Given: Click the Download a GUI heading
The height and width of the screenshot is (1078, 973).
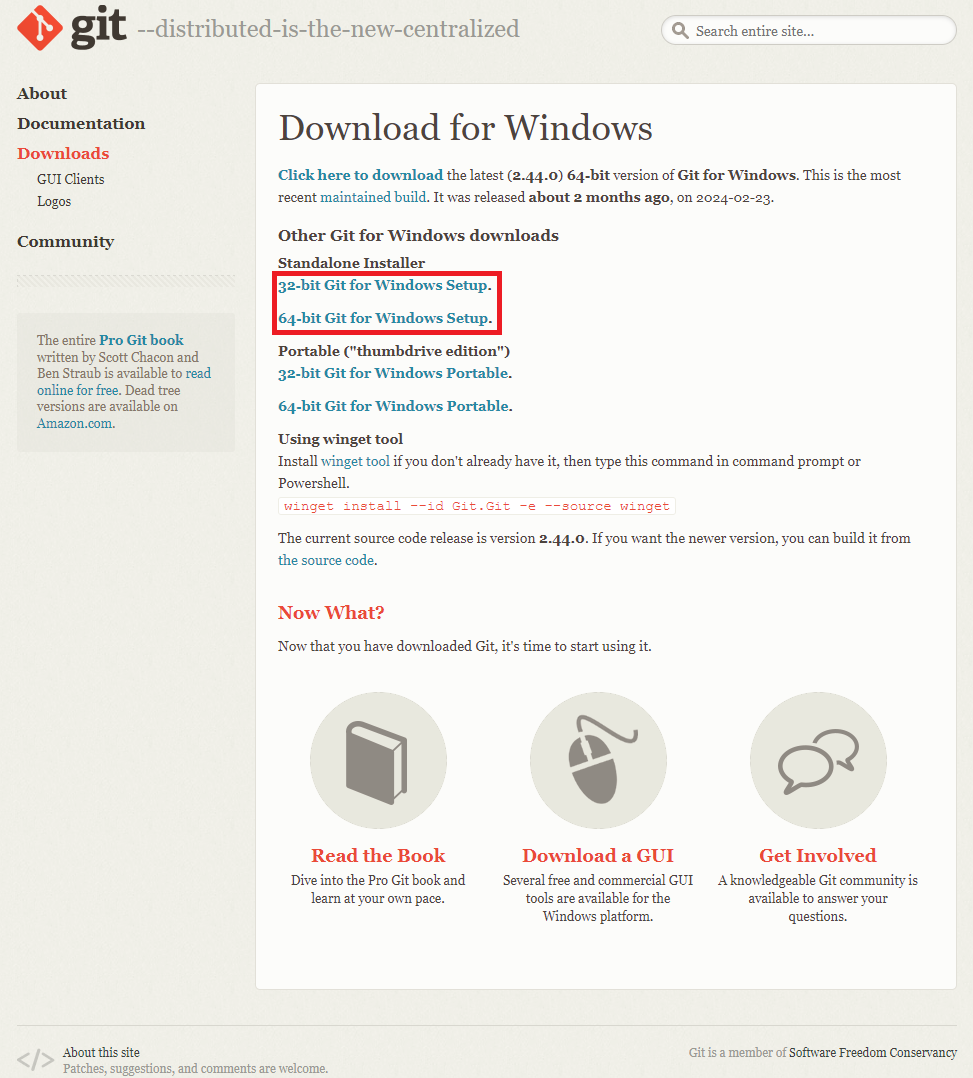Looking at the screenshot, I should 598,855.
